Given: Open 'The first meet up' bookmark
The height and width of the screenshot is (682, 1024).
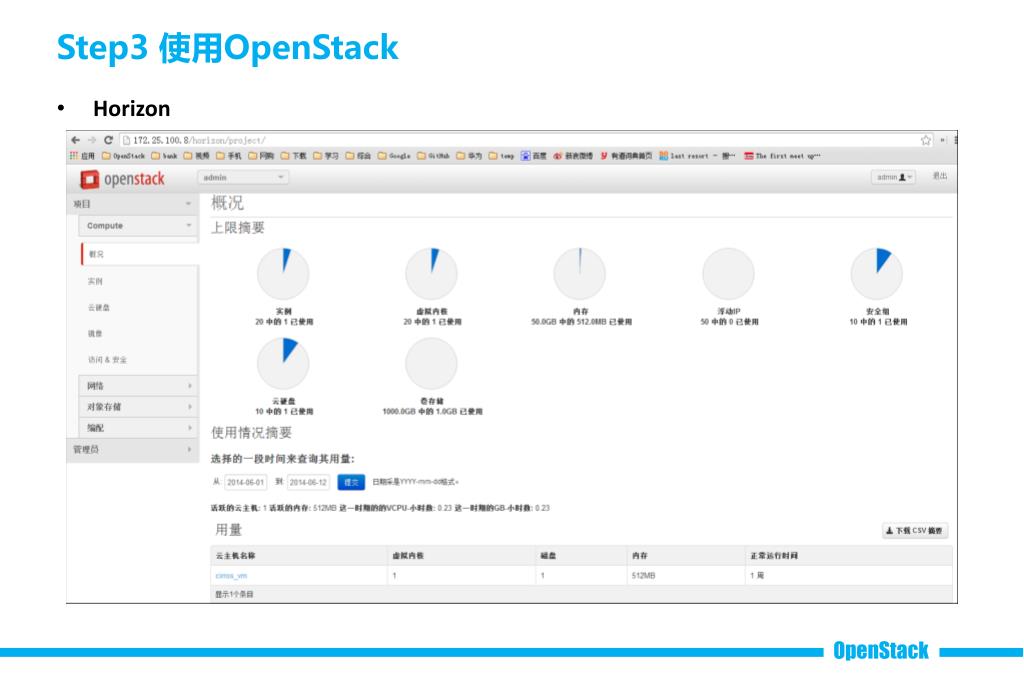Looking at the screenshot, I should (x=782, y=155).
